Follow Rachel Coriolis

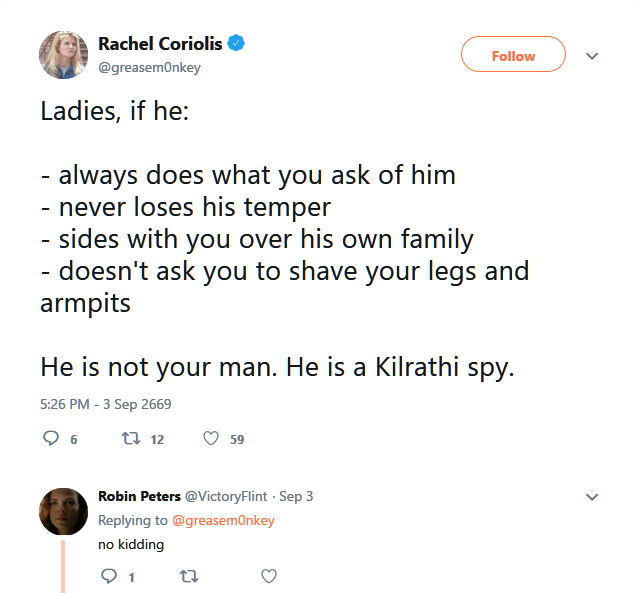click(513, 56)
